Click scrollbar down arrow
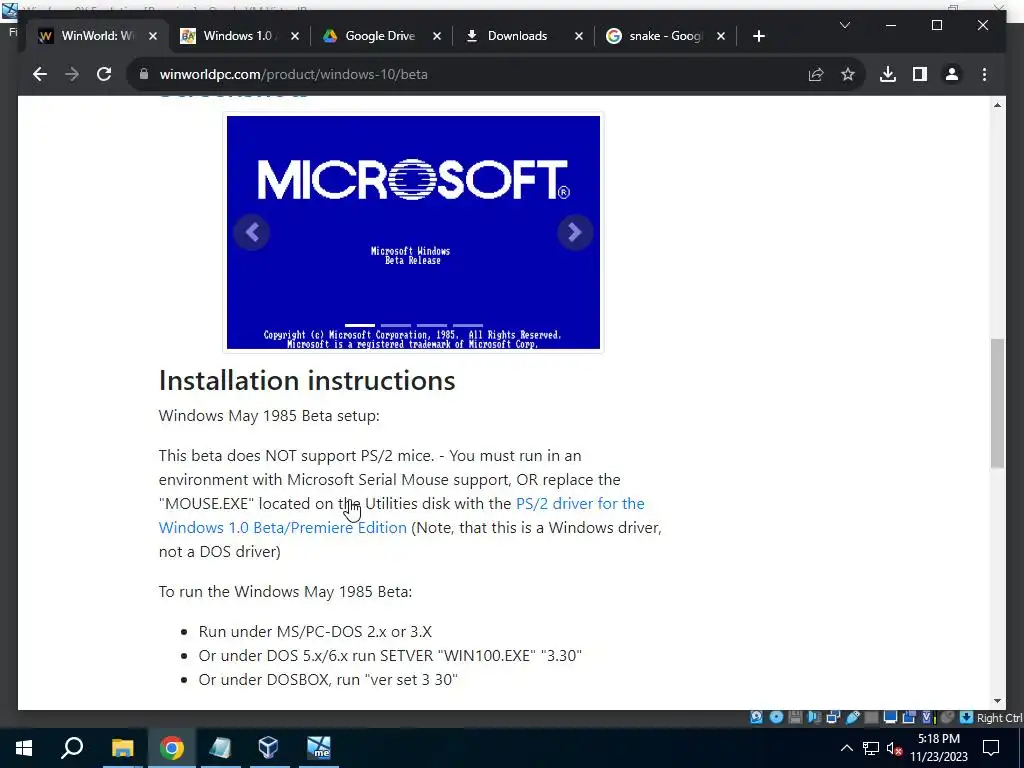The width and height of the screenshot is (1024, 768). point(997,701)
